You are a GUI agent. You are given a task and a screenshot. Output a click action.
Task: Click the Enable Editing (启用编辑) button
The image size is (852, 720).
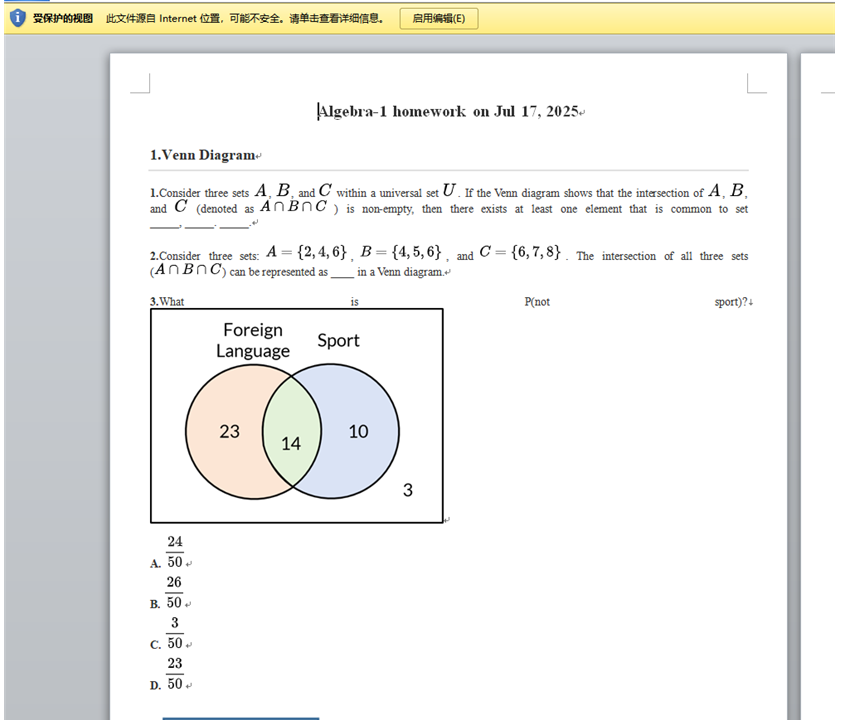coord(438,18)
